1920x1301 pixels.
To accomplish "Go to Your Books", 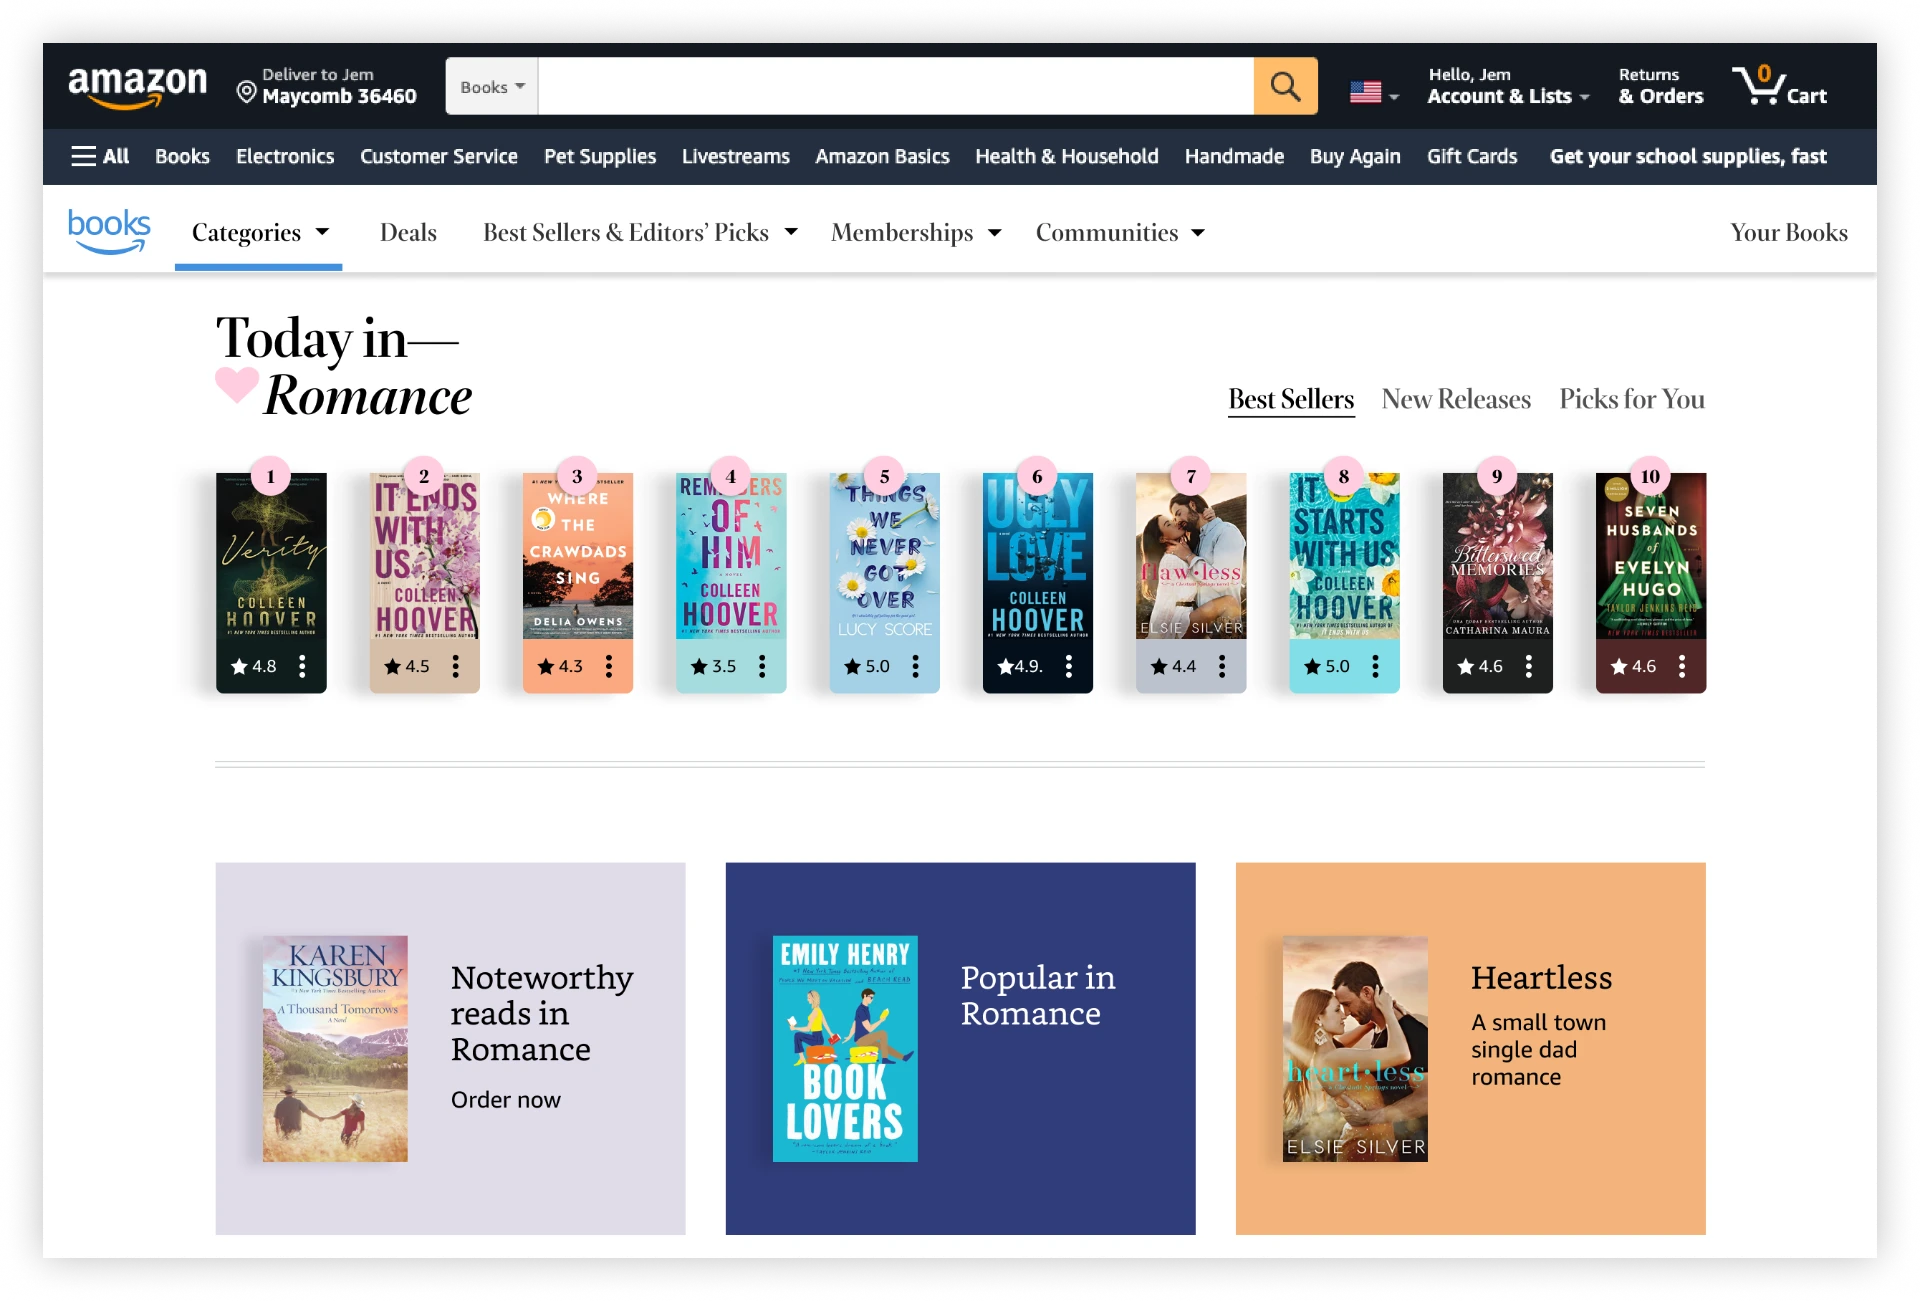I will pos(1789,232).
